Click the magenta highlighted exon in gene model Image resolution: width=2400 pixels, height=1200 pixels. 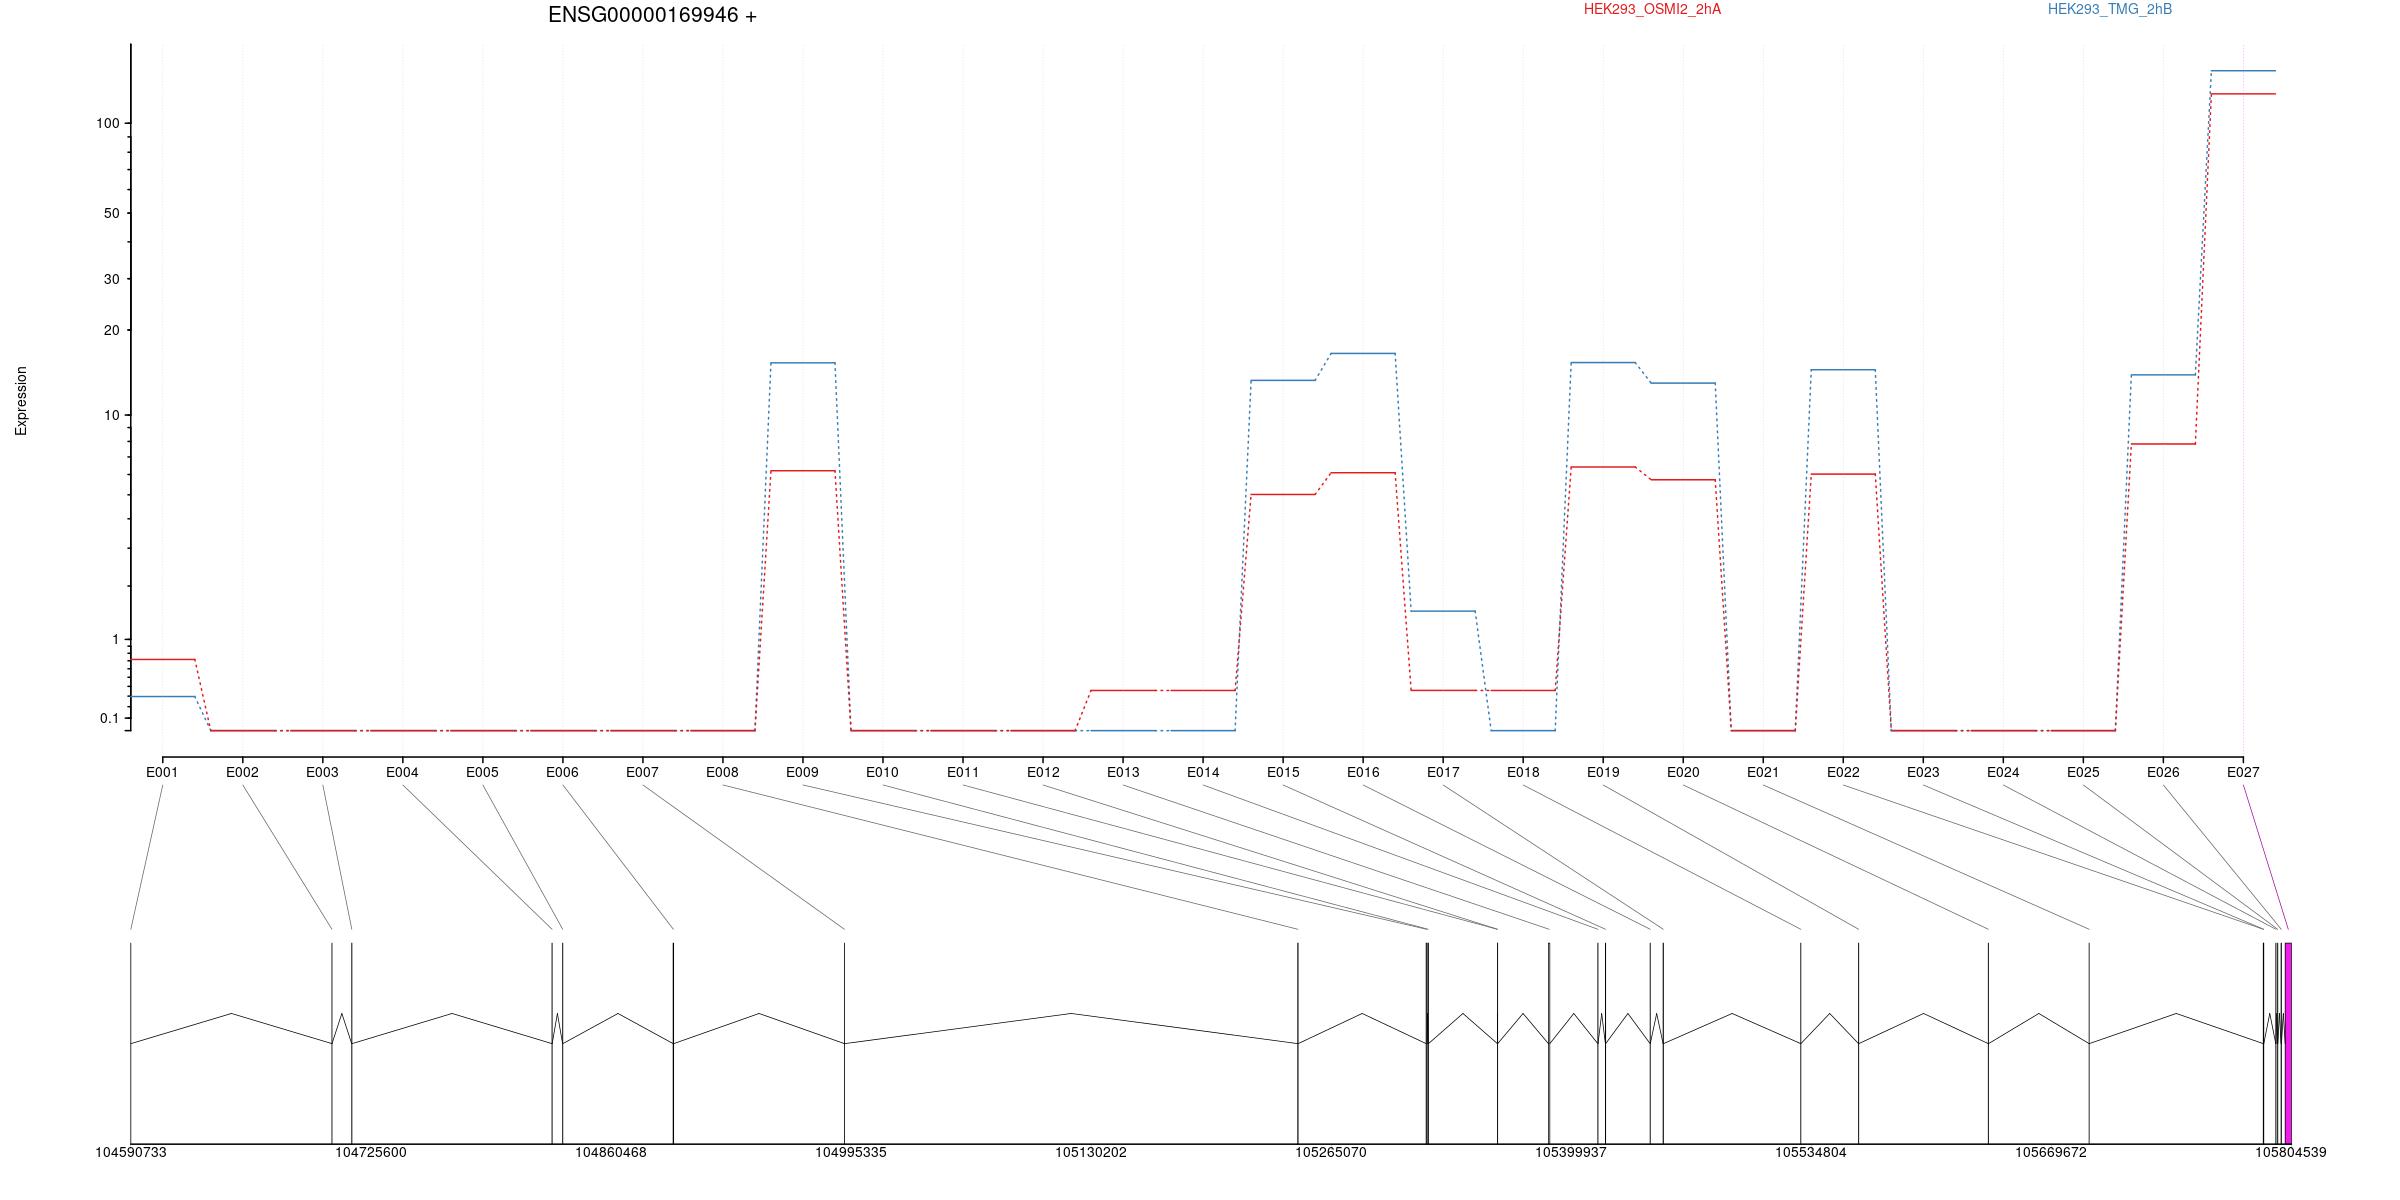[x=2288, y=1043]
